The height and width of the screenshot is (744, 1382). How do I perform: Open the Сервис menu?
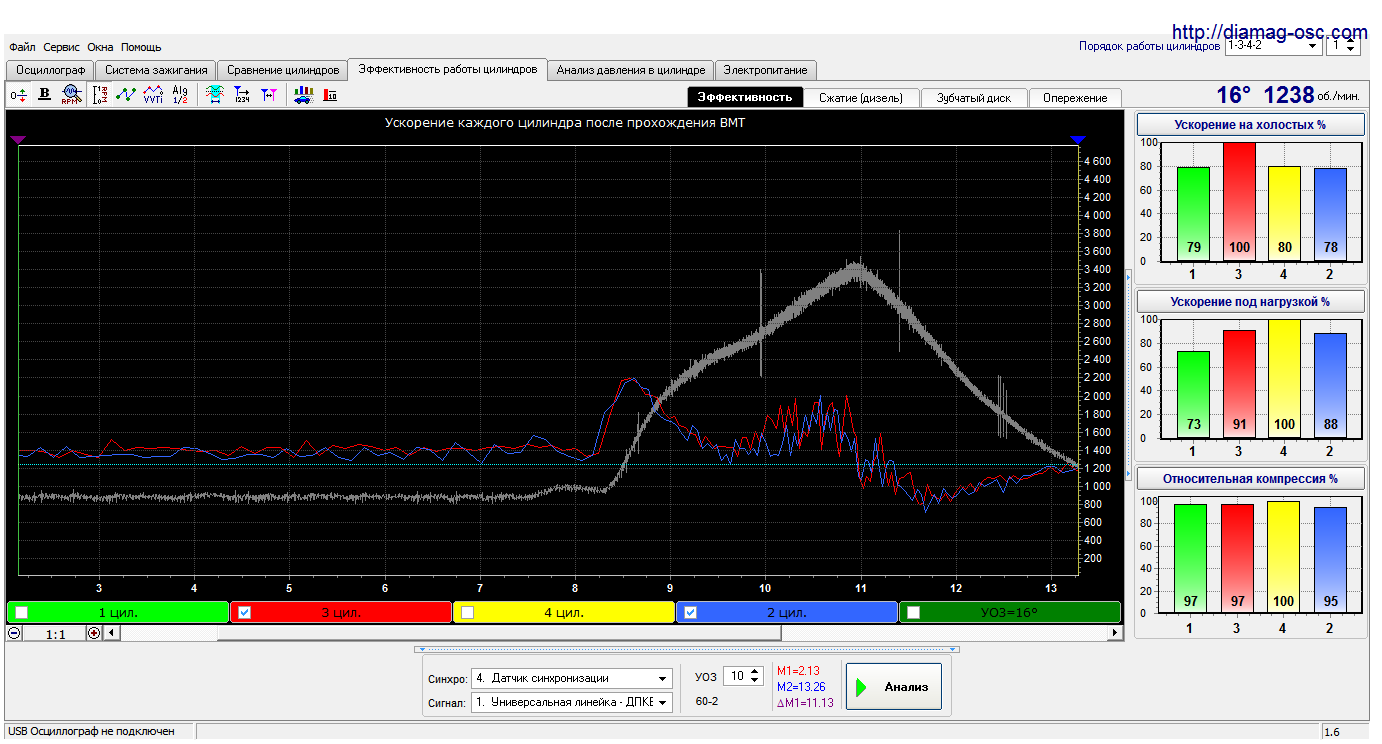[x=62, y=47]
